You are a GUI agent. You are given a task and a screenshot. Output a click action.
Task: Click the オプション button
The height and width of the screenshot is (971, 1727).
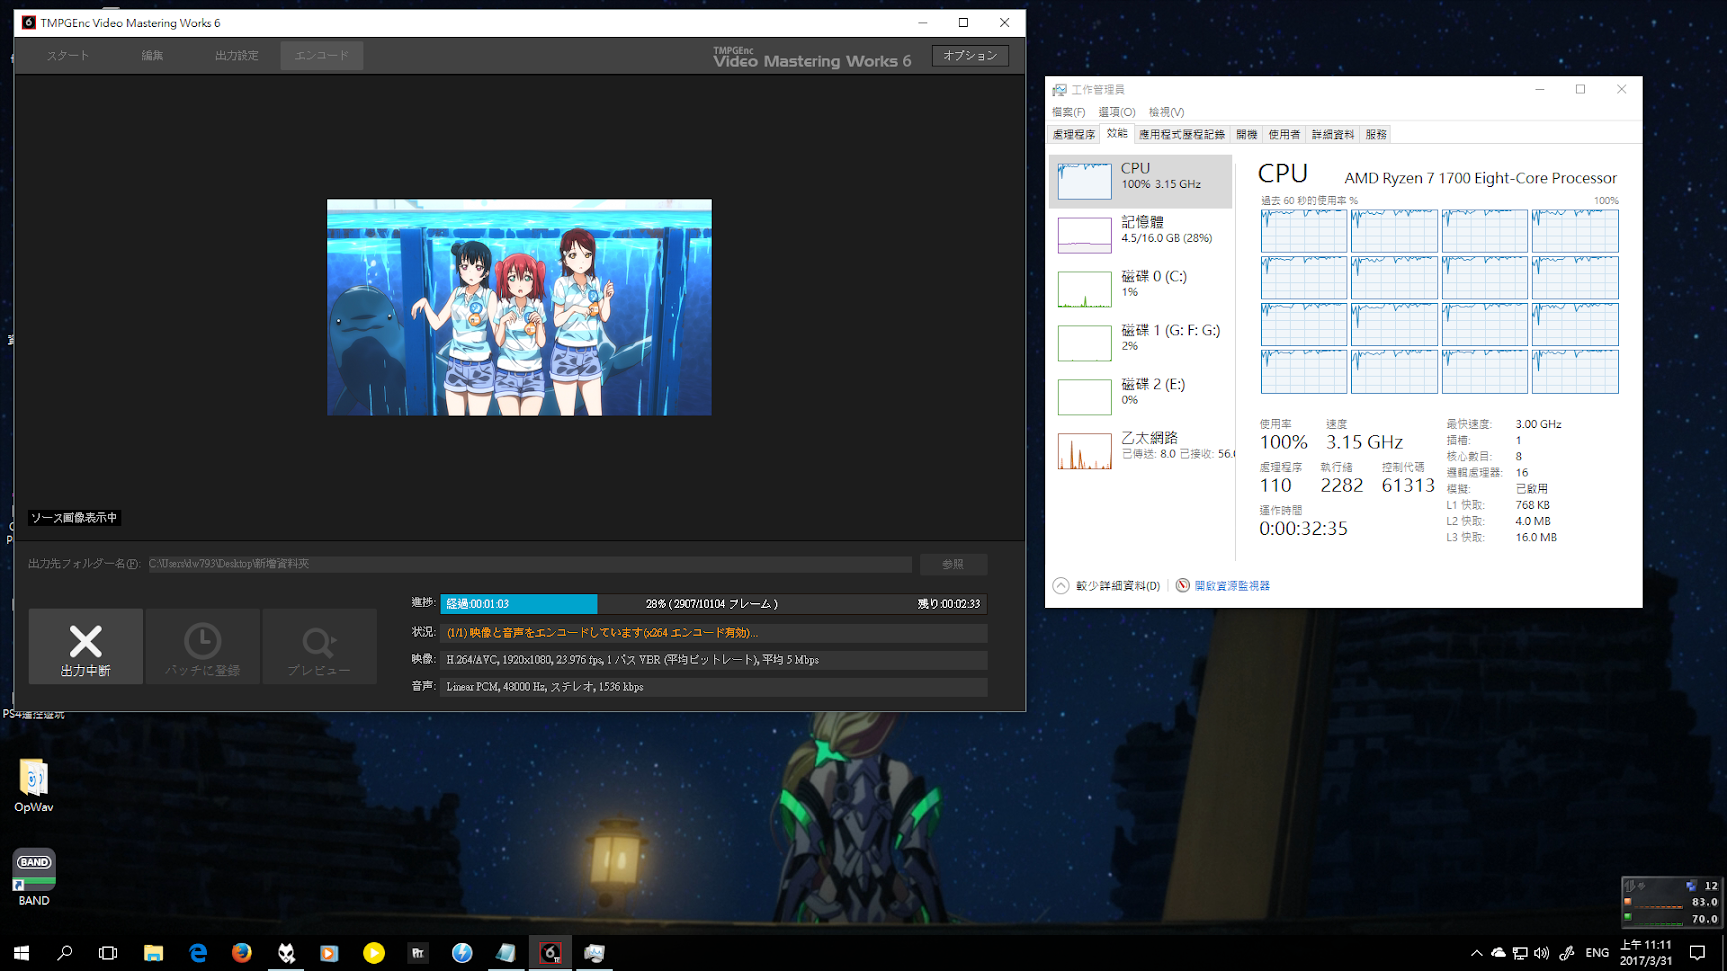coord(969,56)
